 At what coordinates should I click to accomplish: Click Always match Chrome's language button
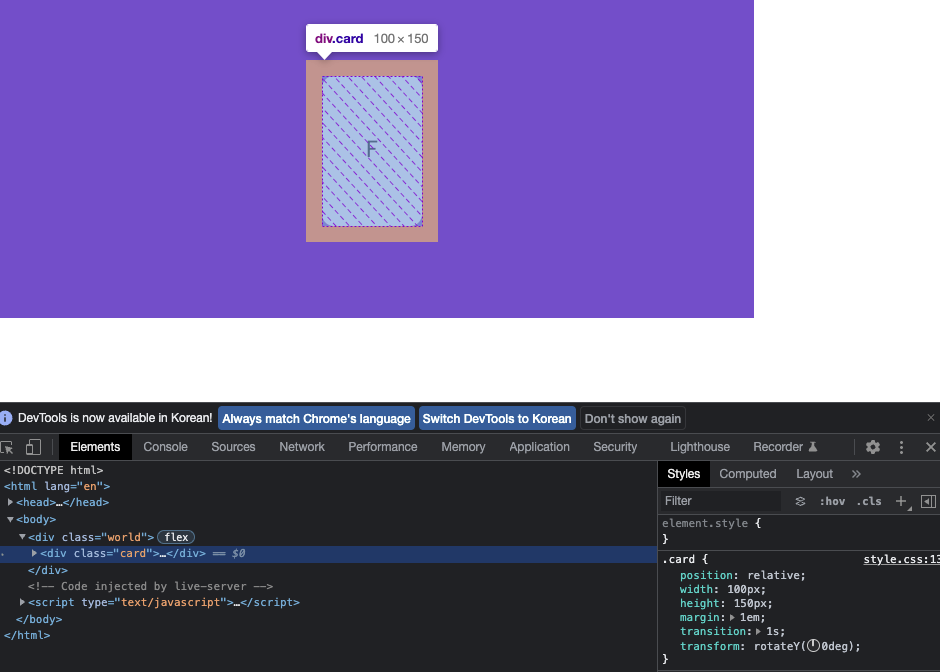tap(316, 418)
